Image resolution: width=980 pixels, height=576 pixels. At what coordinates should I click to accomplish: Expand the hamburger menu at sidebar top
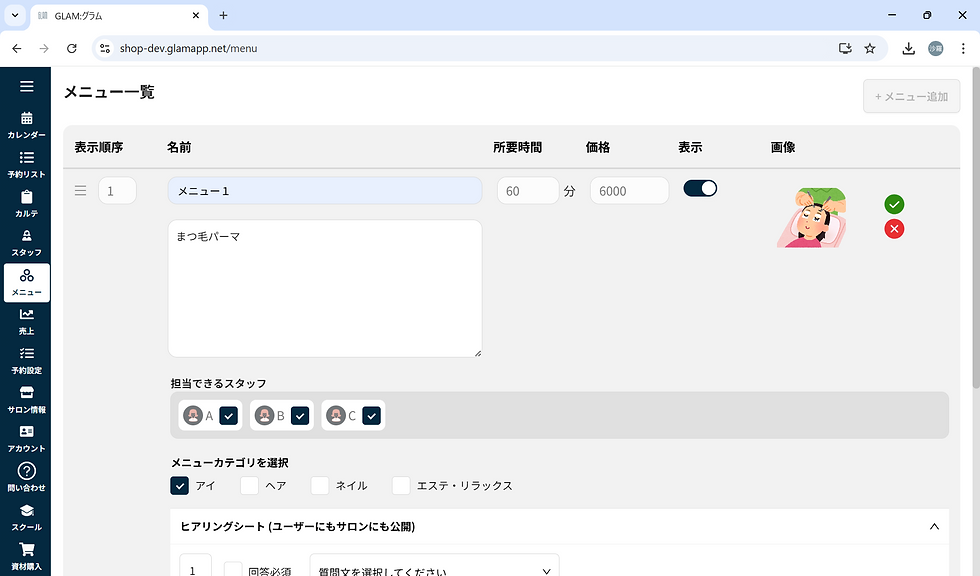click(x=26, y=85)
